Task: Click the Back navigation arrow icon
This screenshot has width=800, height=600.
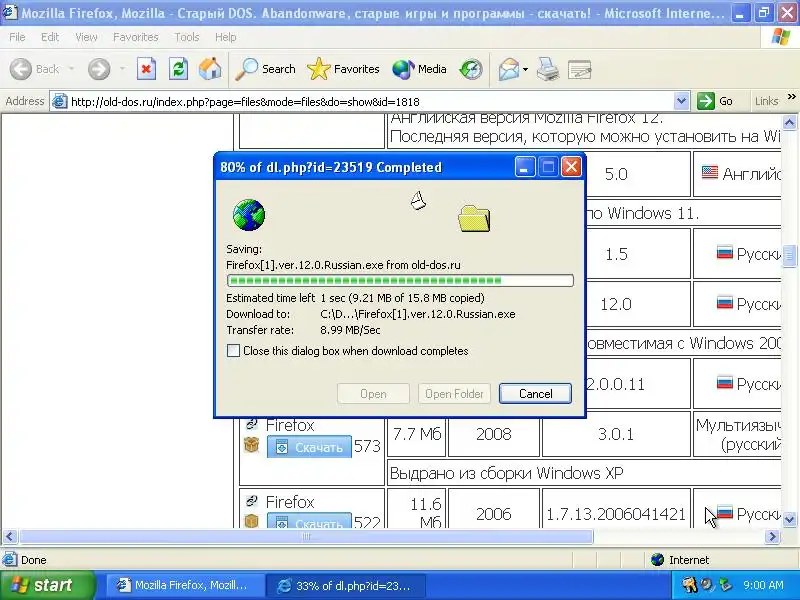Action: pyautogui.click(x=21, y=69)
